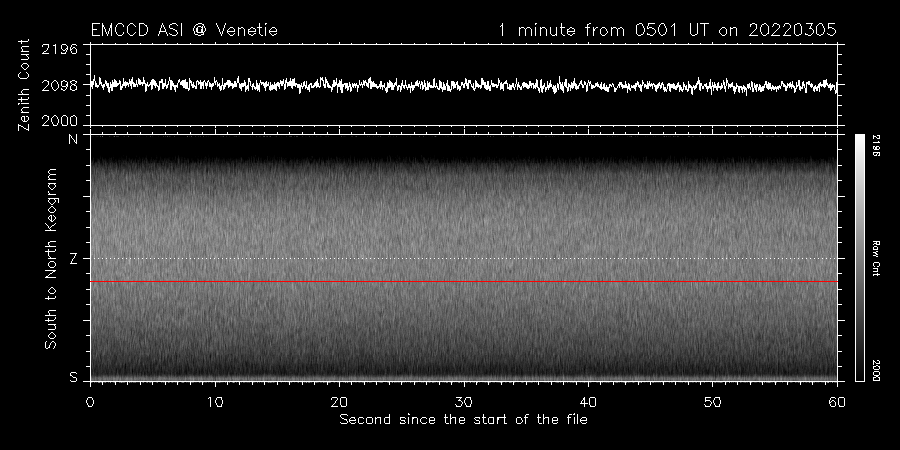Click the 0 second tick label
This screenshot has width=900, height=450.
click(x=90, y=402)
